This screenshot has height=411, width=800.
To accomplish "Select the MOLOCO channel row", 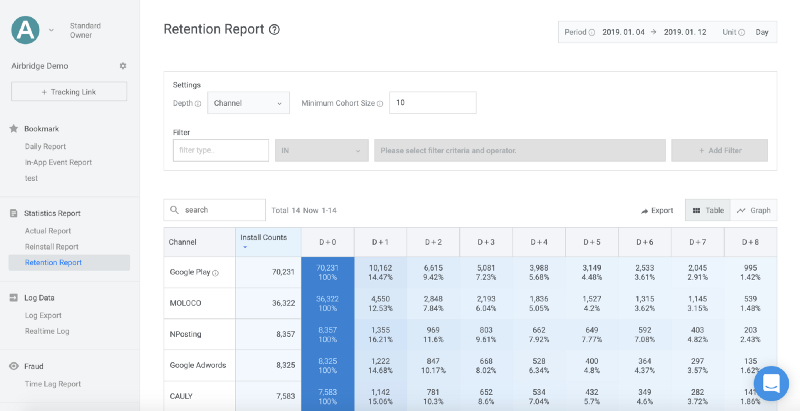I will tap(199, 303).
